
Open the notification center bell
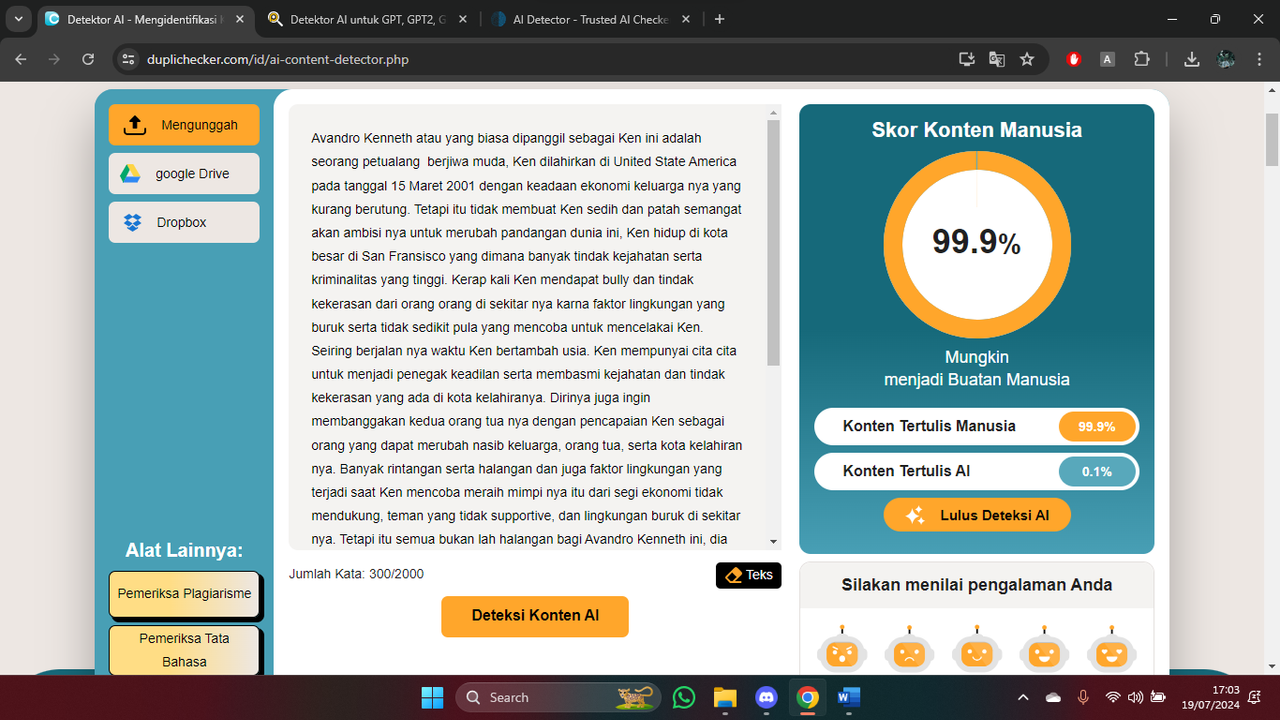coord(1254,697)
